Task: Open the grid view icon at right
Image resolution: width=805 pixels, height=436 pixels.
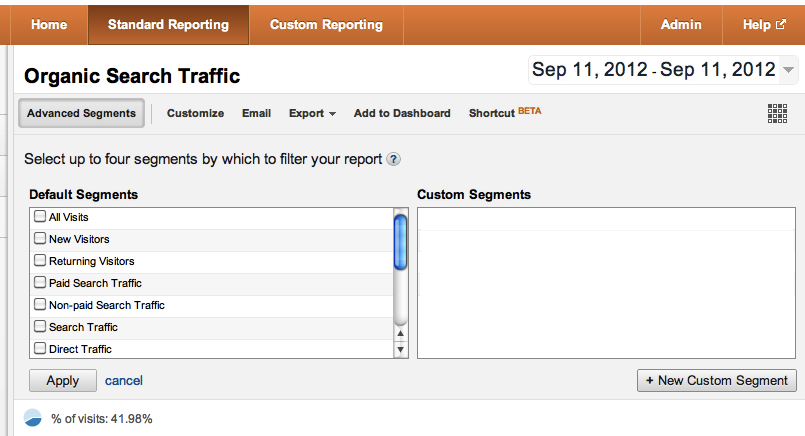Action: (x=777, y=113)
